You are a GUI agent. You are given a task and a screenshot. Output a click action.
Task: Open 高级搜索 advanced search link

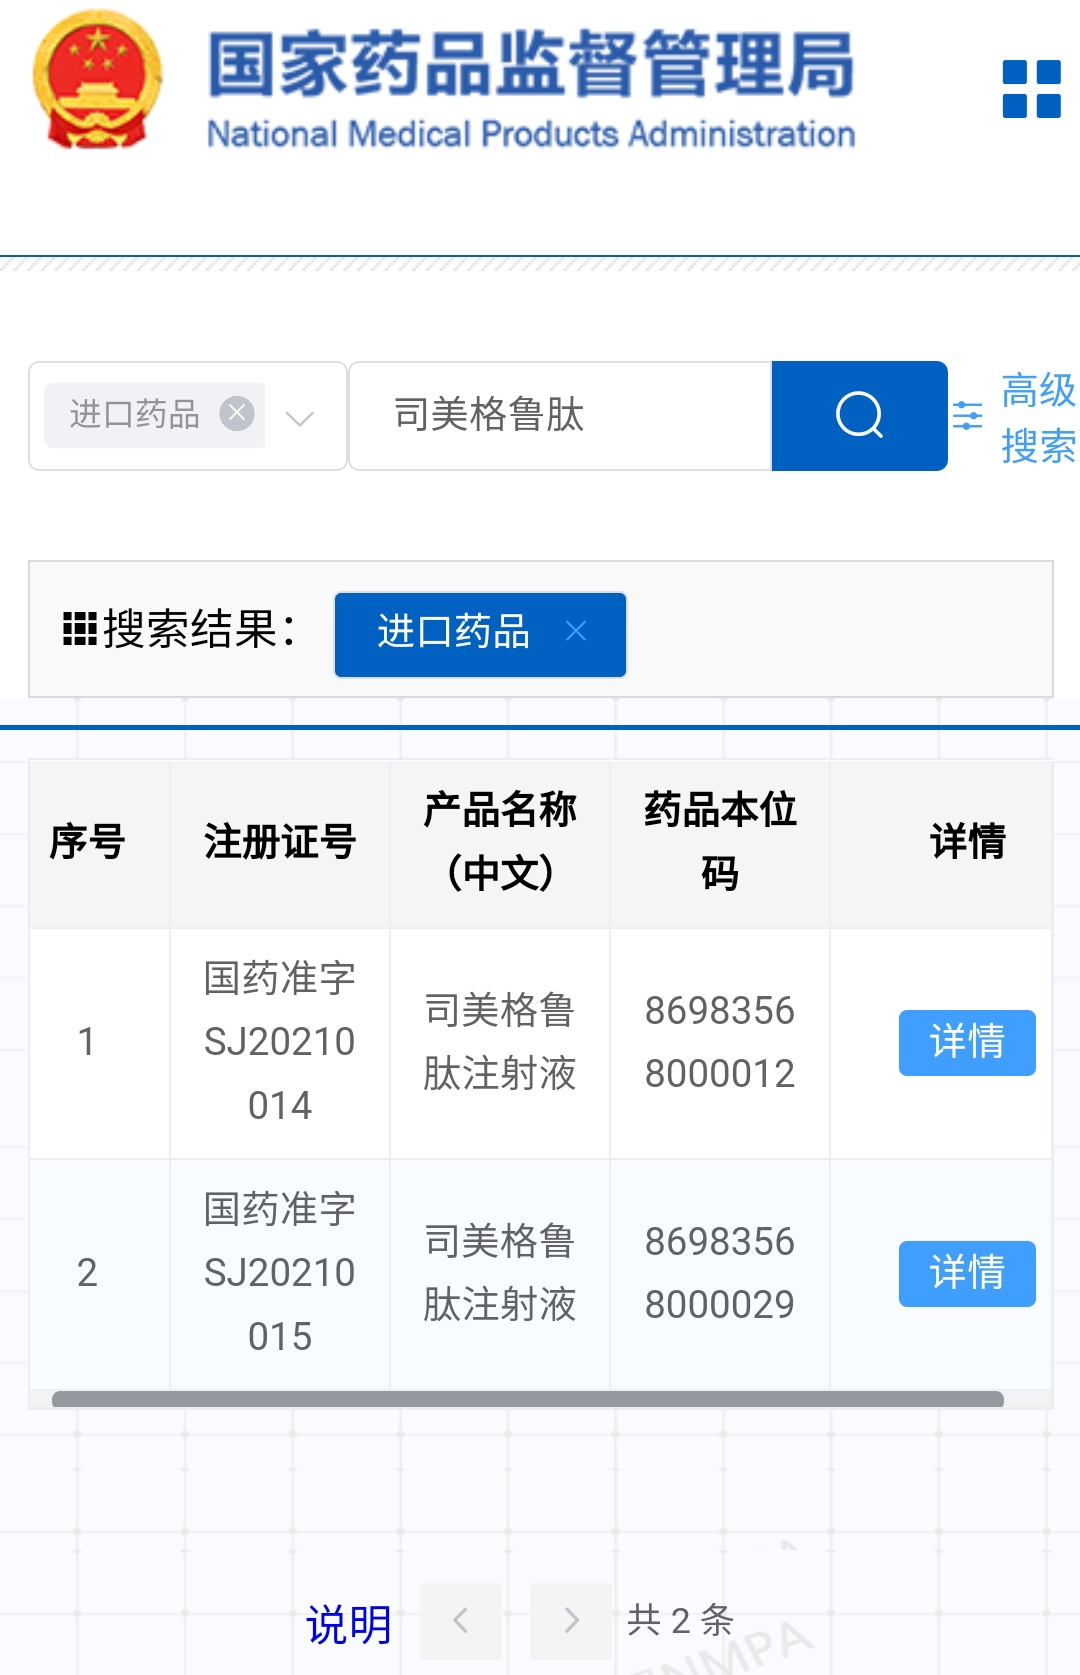1038,417
